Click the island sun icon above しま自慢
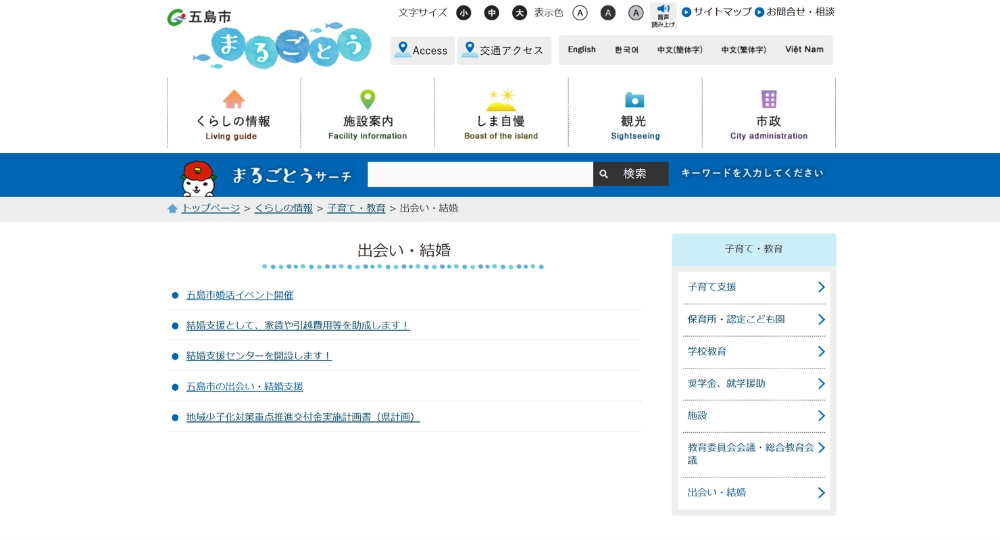The height and width of the screenshot is (540, 1000). tap(501, 99)
